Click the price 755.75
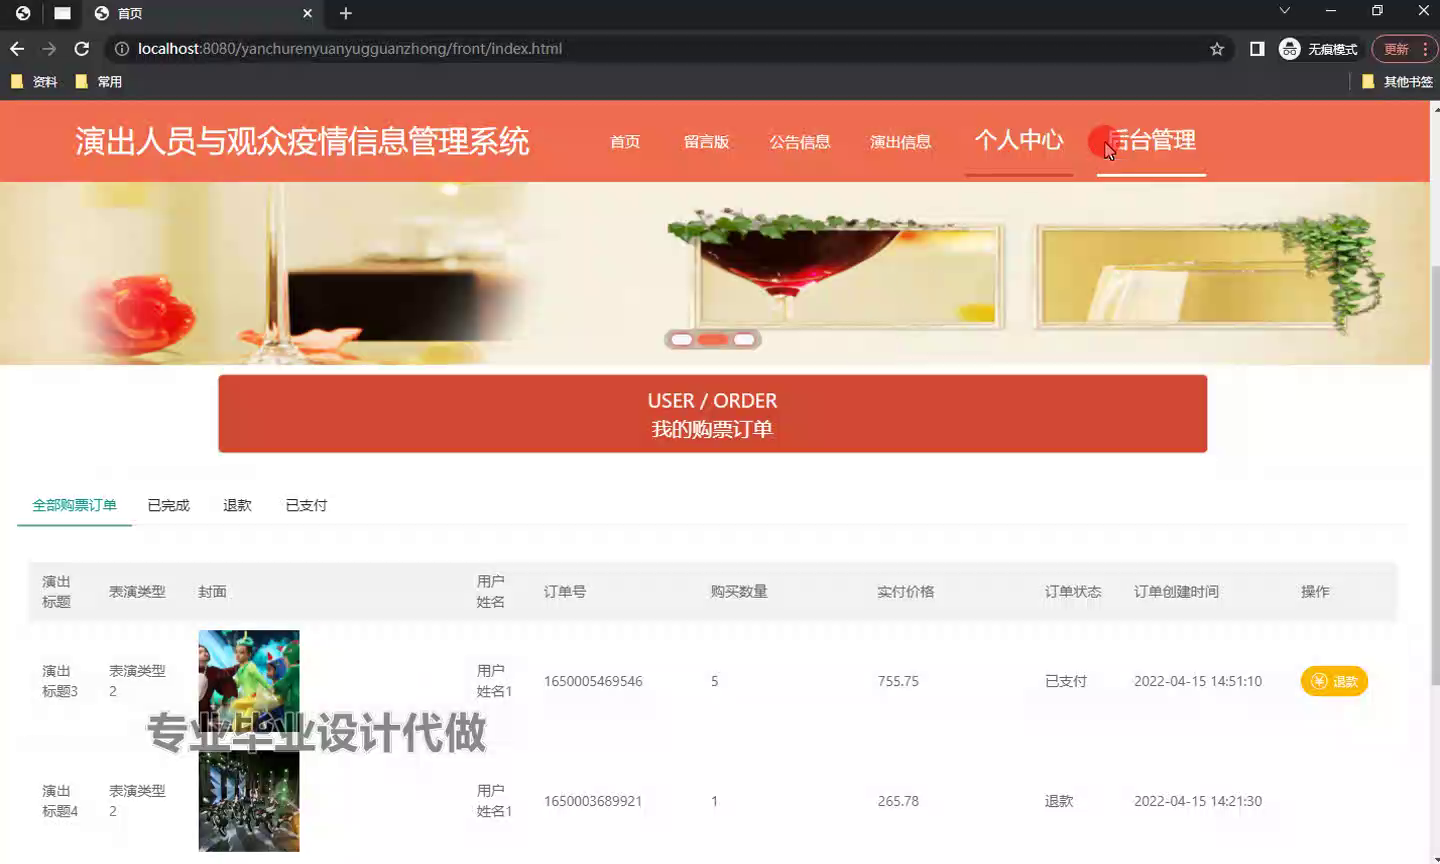Viewport: 1440px width, 864px height. (x=898, y=681)
